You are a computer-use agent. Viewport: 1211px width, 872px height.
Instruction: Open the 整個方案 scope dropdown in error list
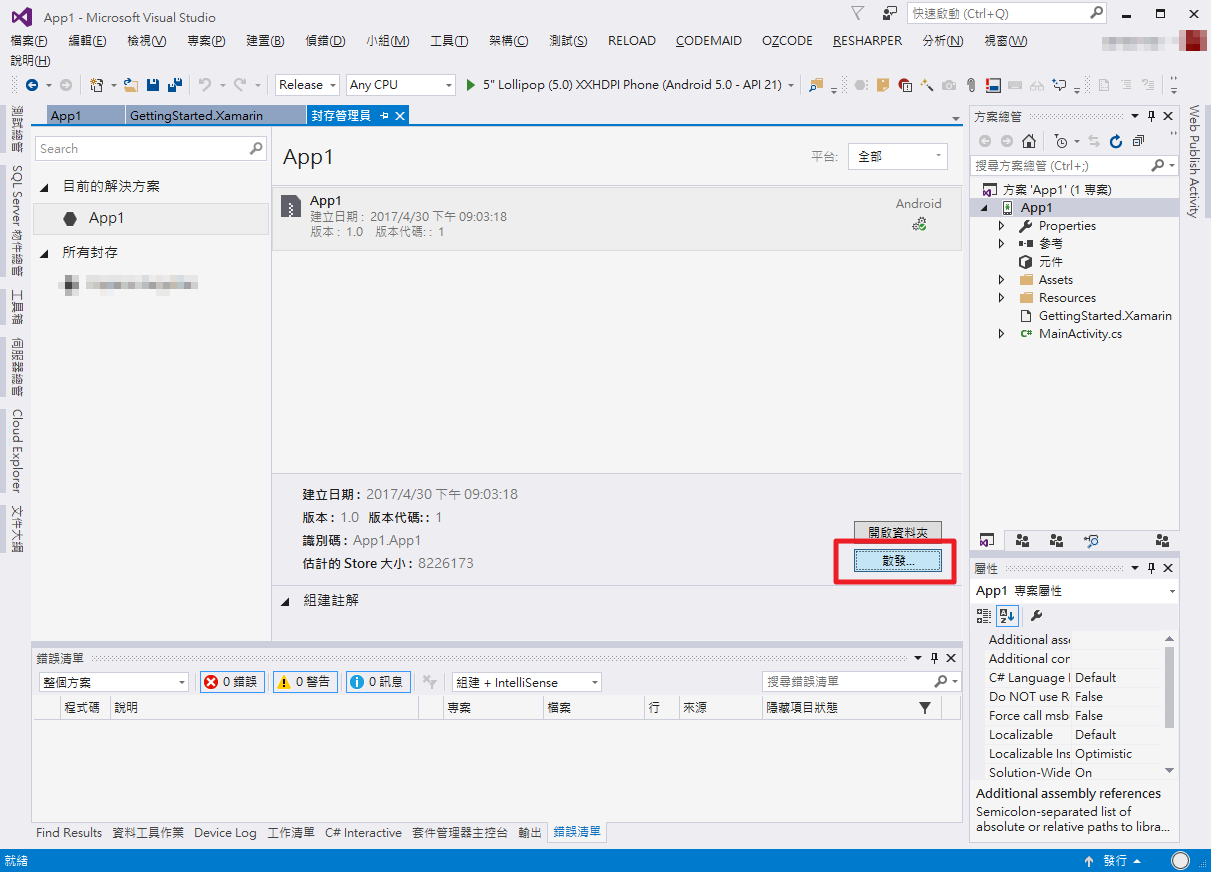tap(113, 682)
